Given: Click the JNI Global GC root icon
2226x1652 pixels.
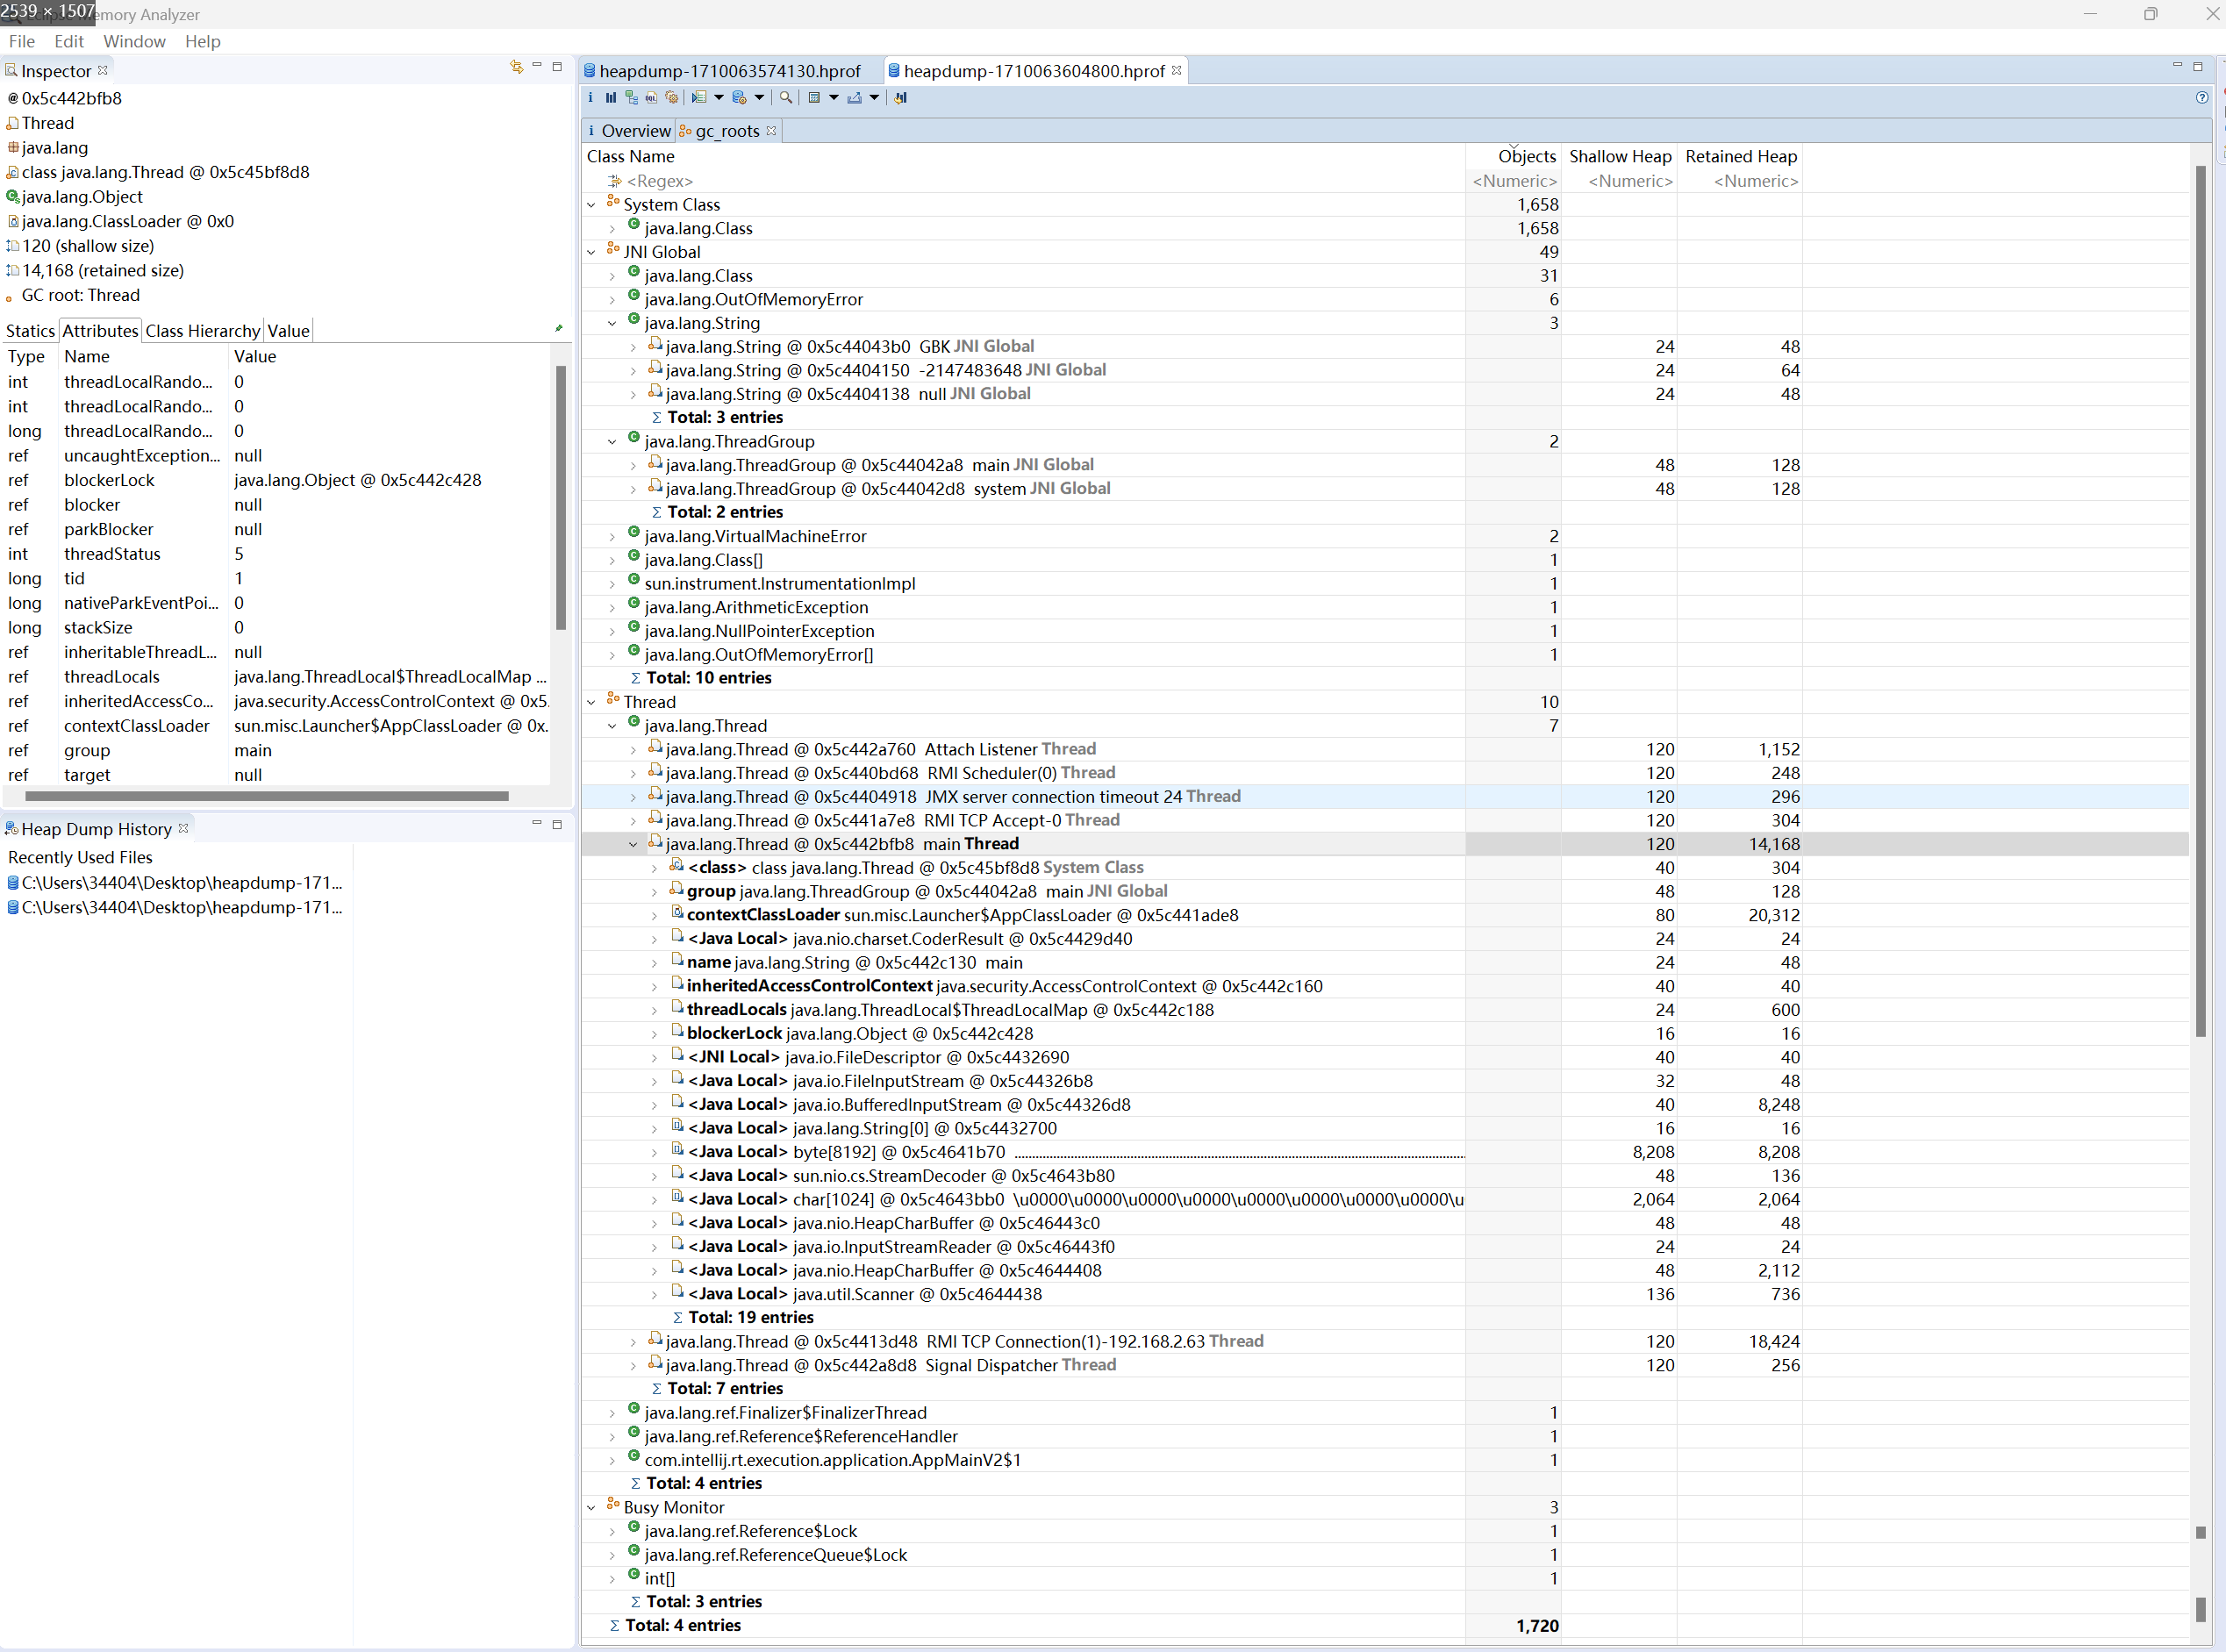Looking at the screenshot, I should [x=613, y=250].
